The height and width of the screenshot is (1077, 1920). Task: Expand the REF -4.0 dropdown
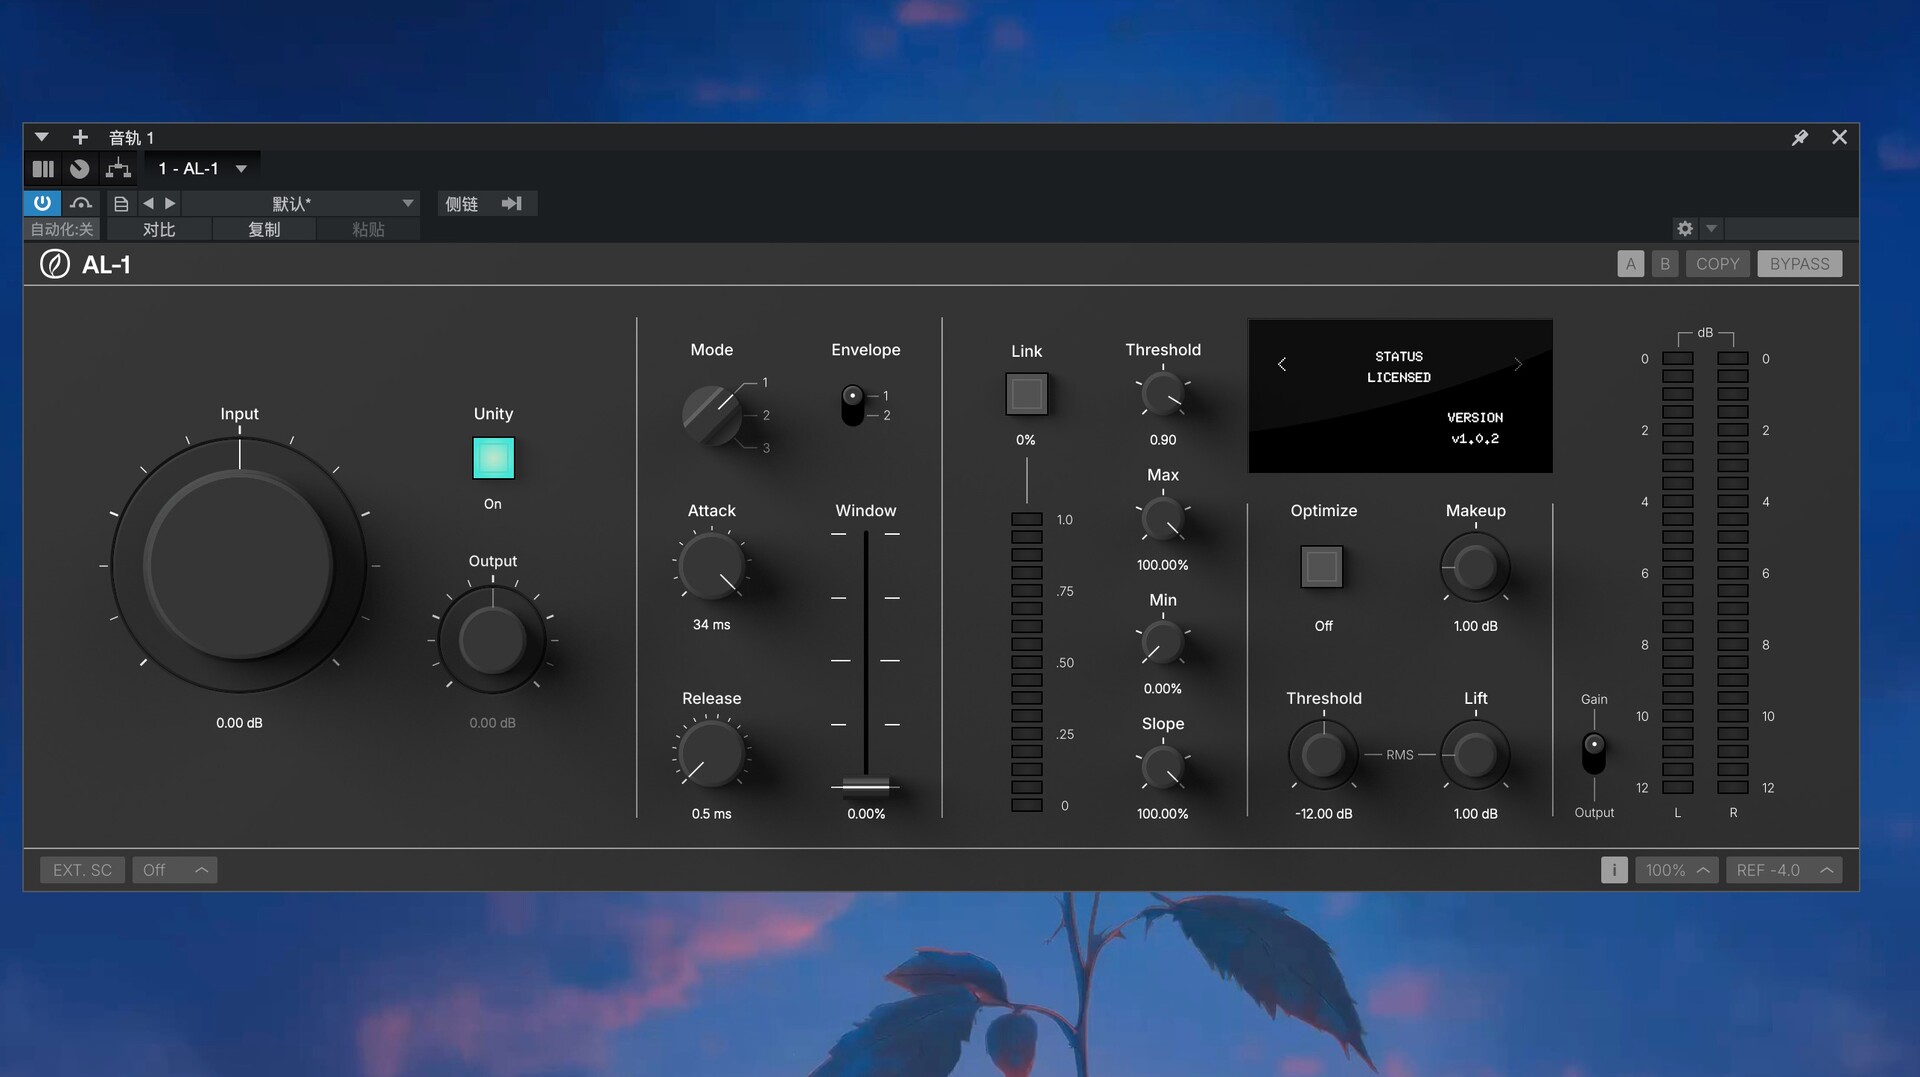pyautogui.click(x=1784, y=870)
